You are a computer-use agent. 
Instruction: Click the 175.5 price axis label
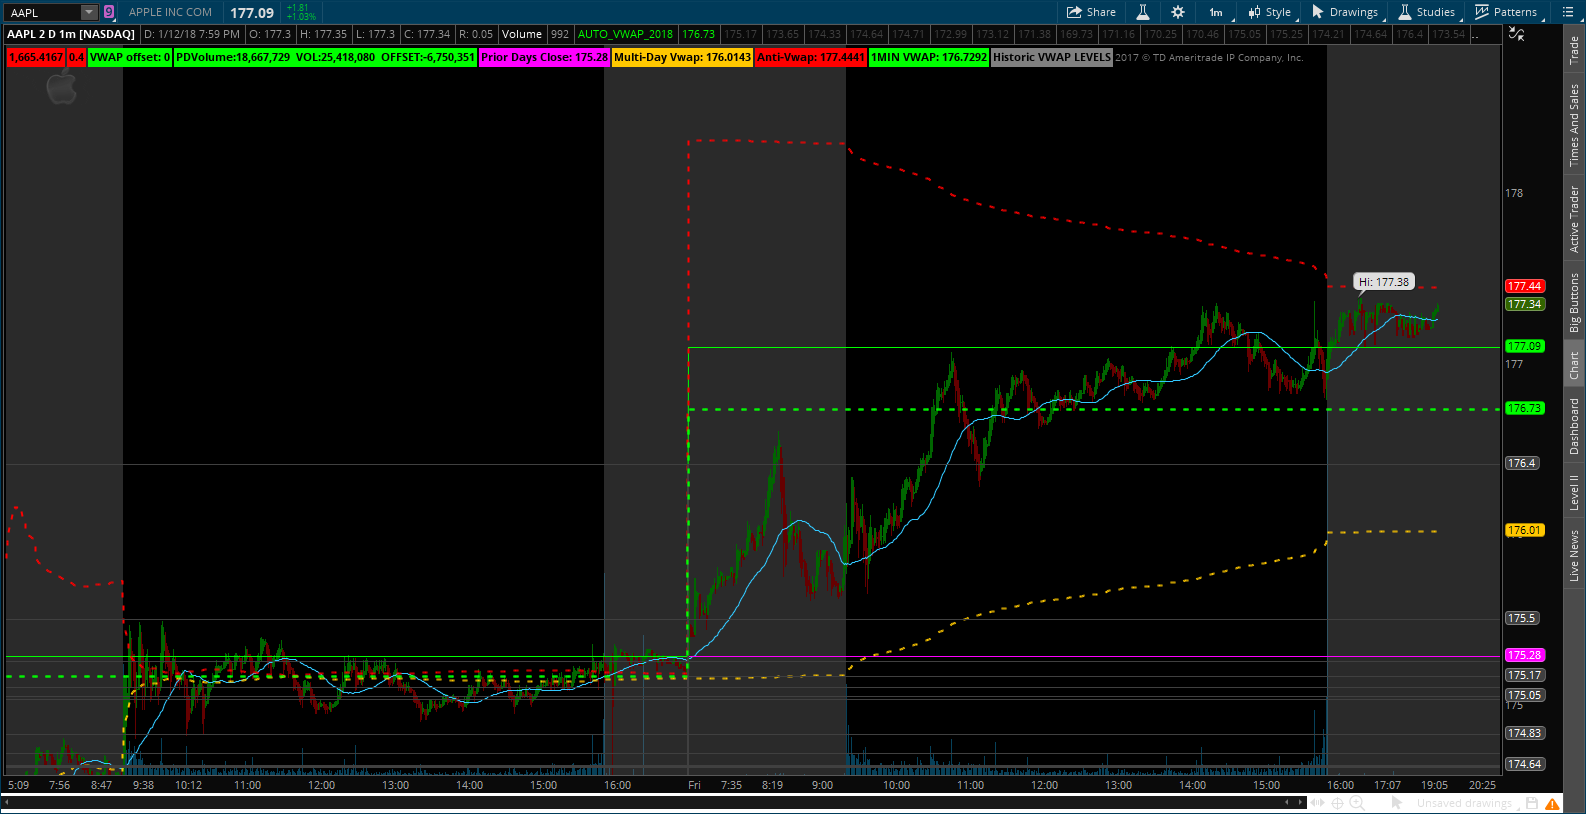1521,618
